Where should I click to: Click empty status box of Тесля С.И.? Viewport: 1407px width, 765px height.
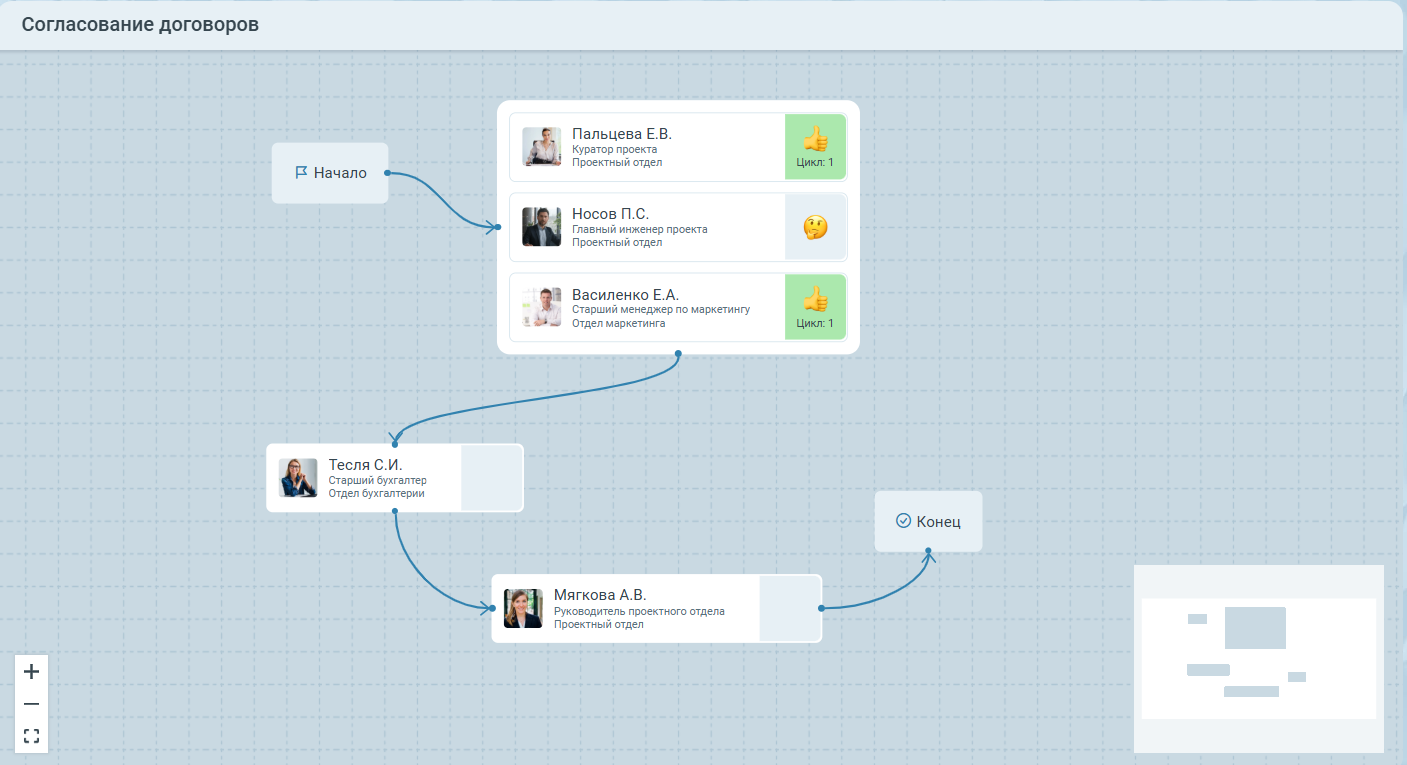(x=491, y=478)
